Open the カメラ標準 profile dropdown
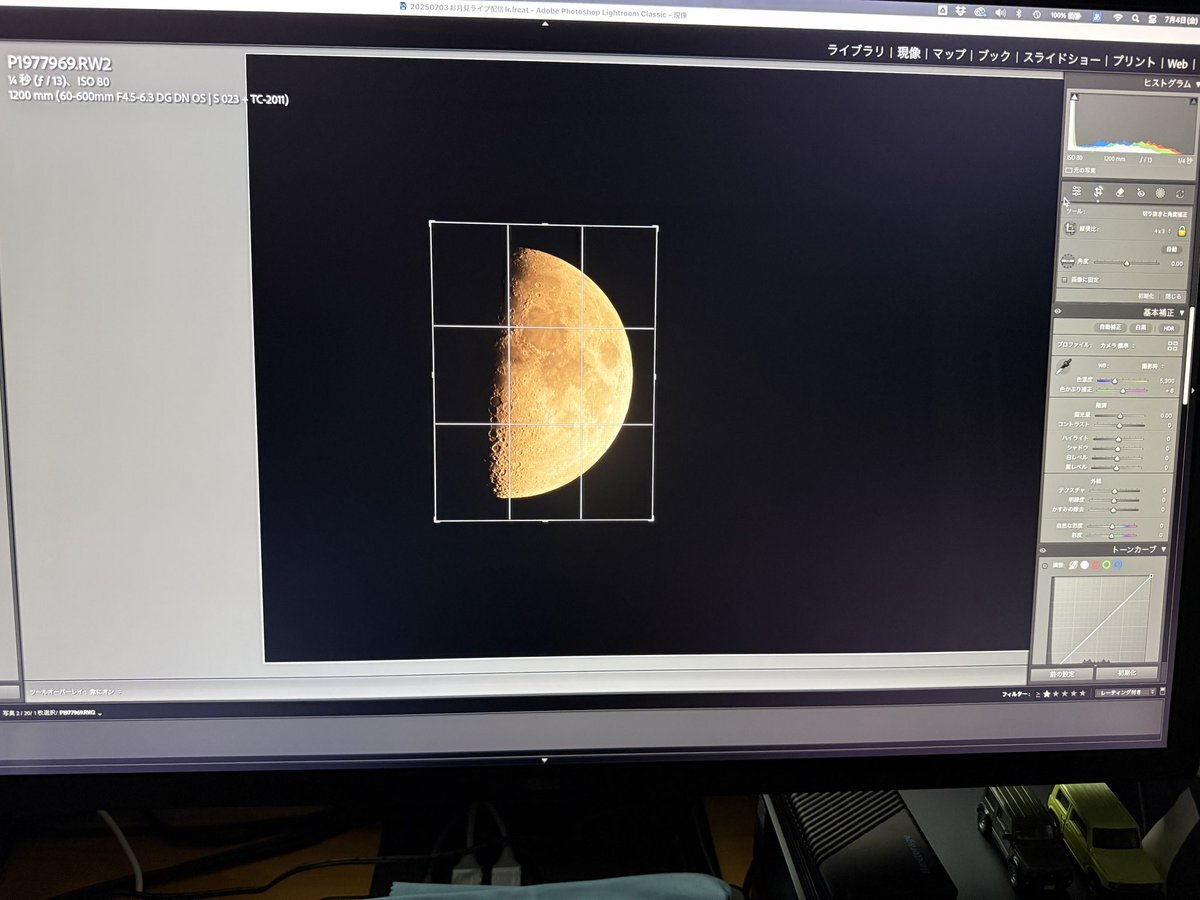This screenshot has width=1200, height=900. (1120, 345)
